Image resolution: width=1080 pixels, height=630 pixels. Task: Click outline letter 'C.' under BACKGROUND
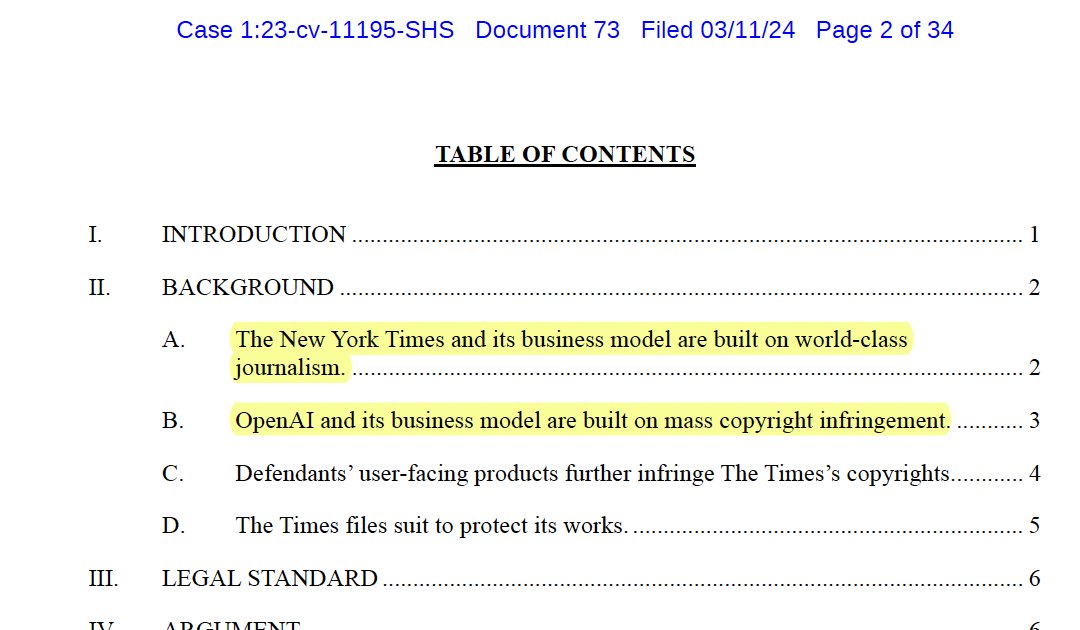[173, 474]
